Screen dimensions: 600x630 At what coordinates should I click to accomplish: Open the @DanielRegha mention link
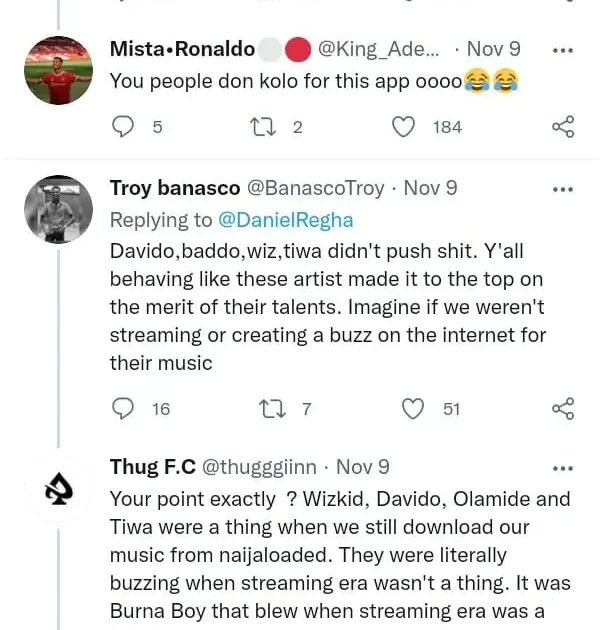tap(286, 220)
